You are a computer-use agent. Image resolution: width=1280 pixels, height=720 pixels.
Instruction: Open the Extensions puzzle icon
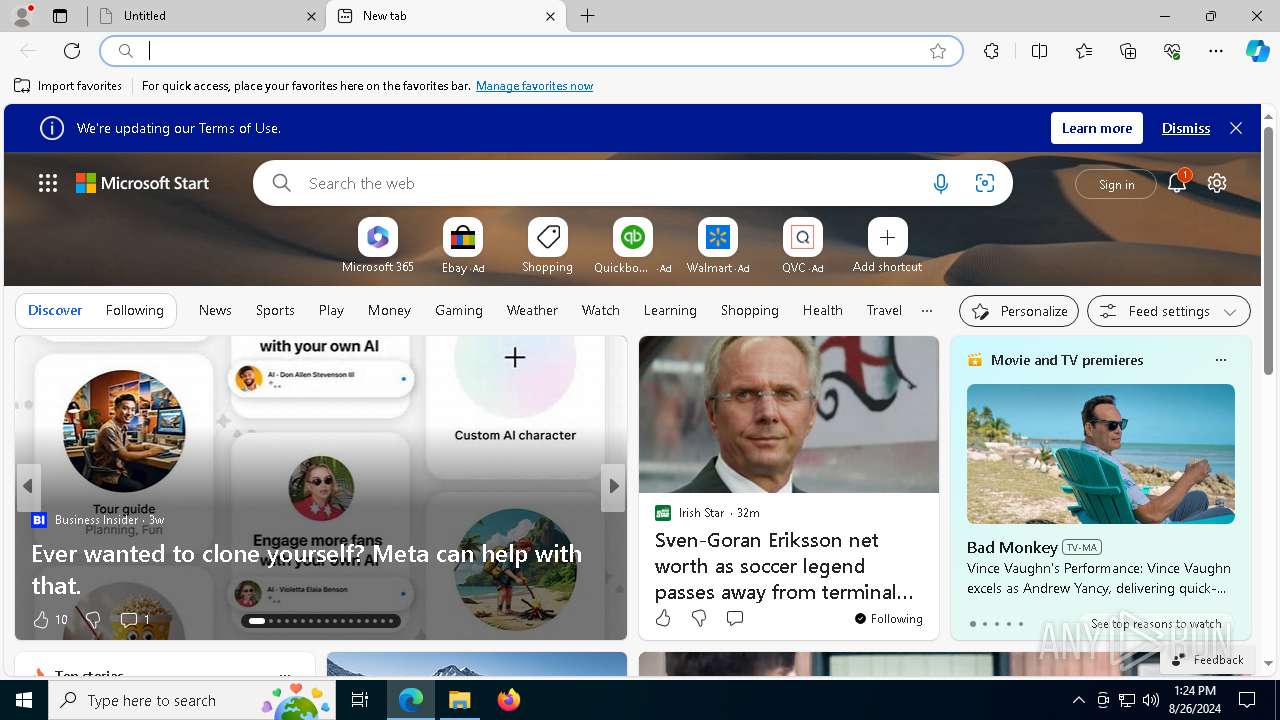click(x=991, y=51)
